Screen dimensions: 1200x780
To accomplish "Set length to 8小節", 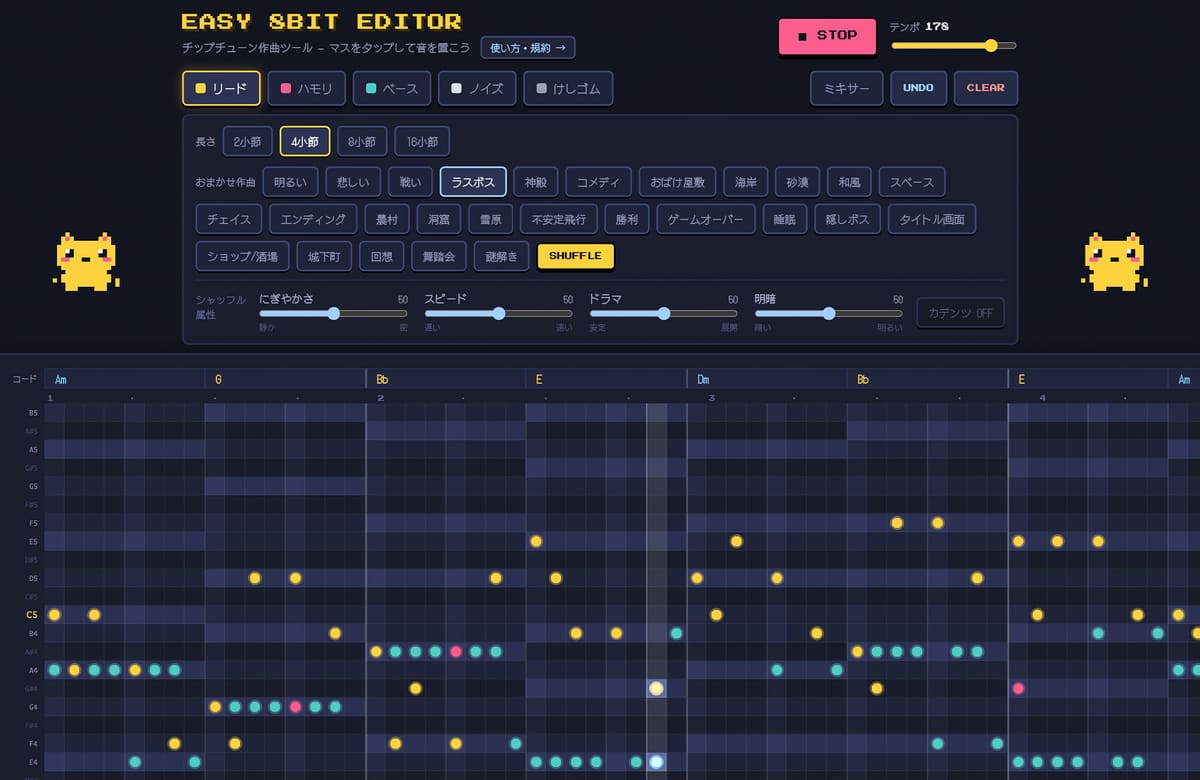I will [x=362, y=142].
